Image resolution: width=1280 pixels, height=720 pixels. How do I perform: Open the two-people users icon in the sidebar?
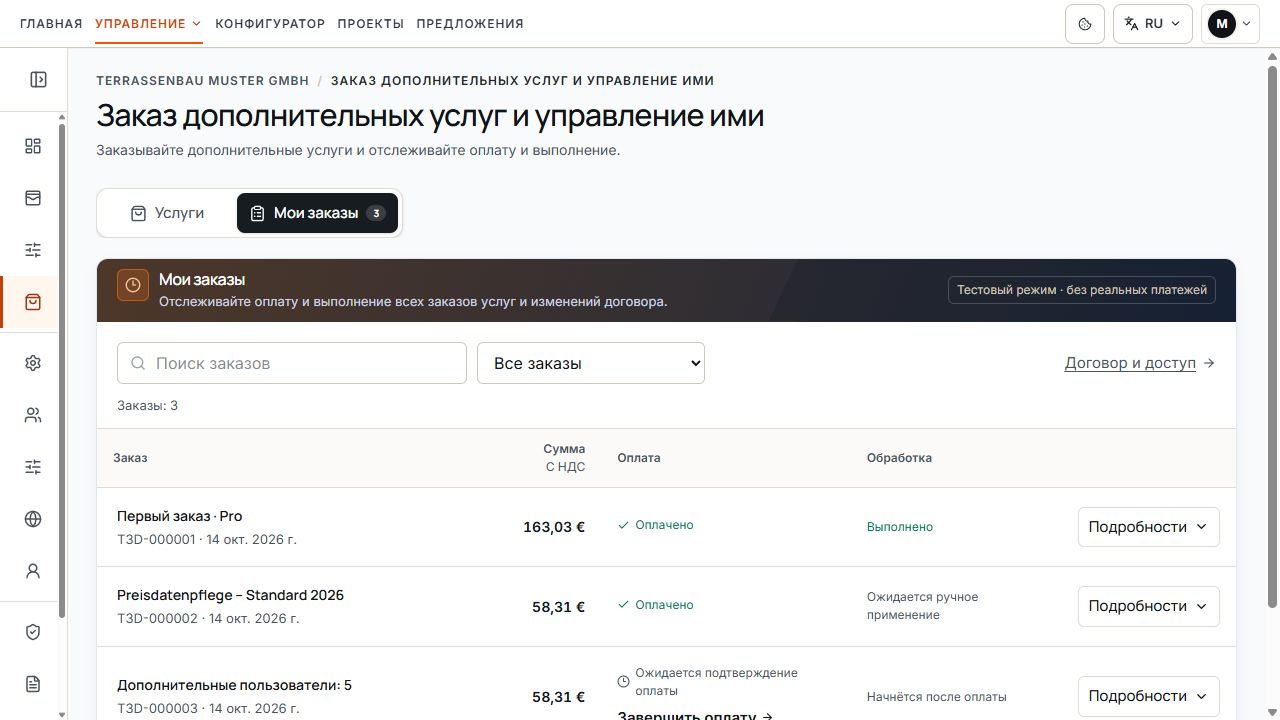pos(33,415)
